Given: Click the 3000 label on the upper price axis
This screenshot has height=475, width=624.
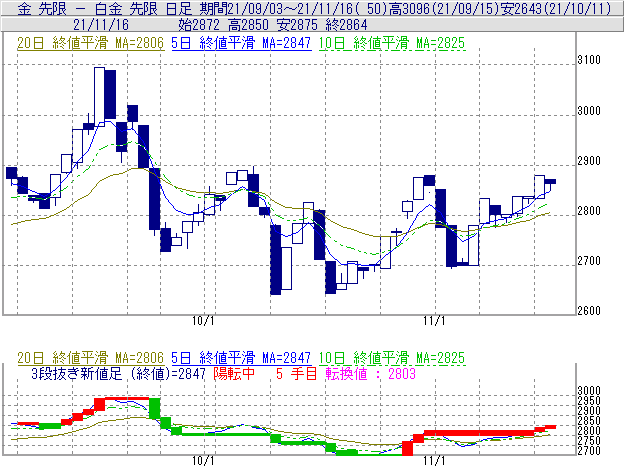Looking at the screenshot, I should point(589,111).
